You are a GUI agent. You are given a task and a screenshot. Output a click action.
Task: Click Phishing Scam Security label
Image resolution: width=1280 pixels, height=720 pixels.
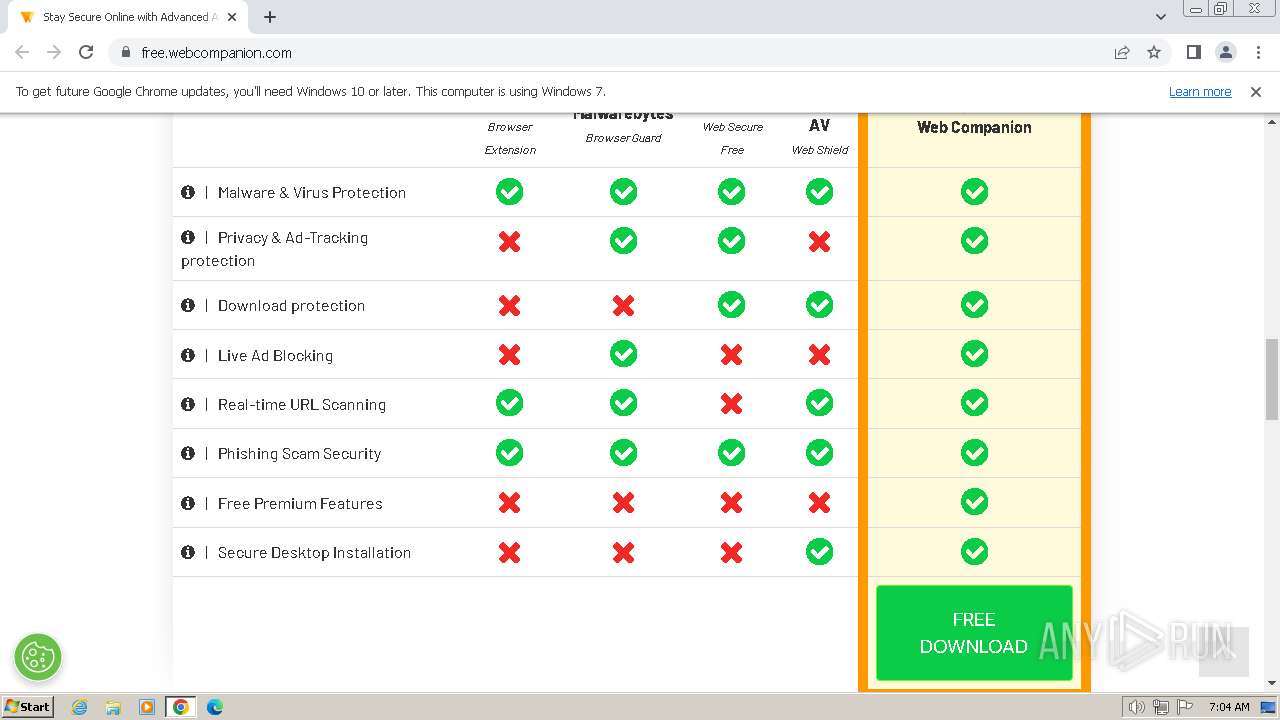click(x=300, y=453)
